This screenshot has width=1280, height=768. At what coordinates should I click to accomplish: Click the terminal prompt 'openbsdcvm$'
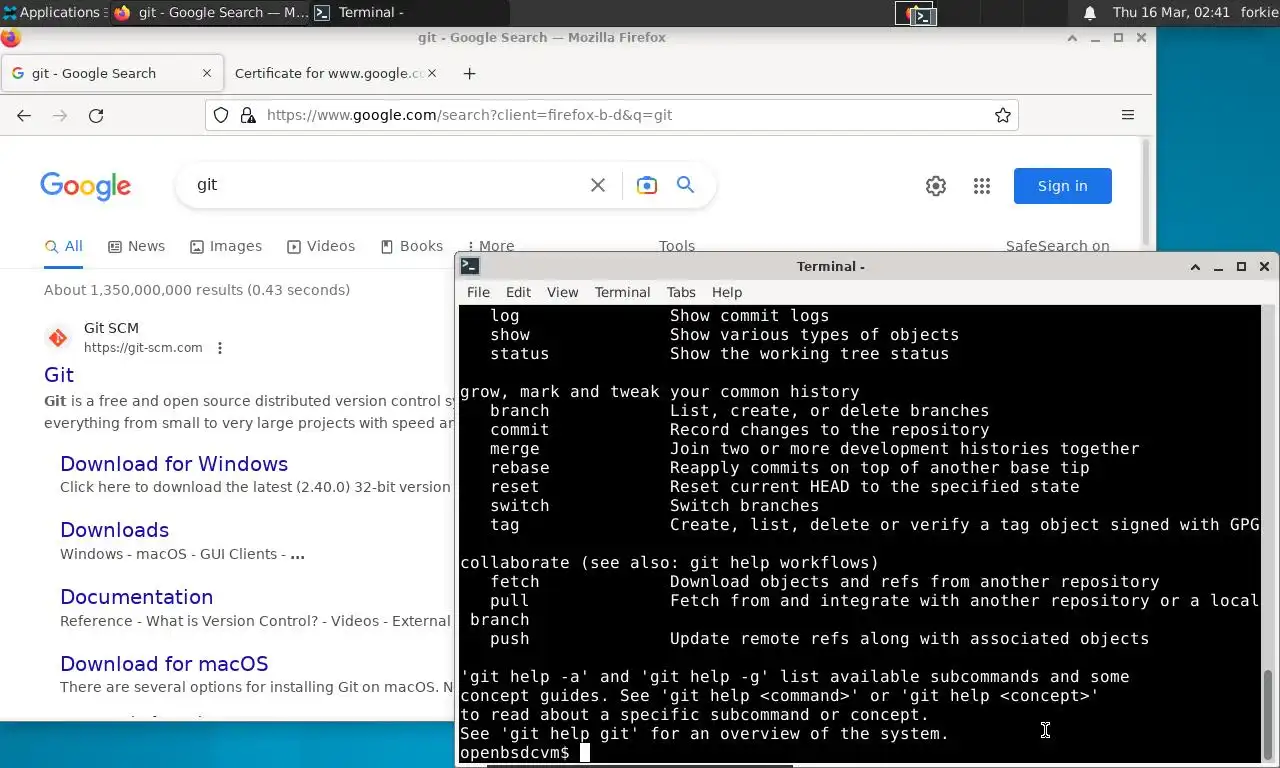(x=515, y=753)
